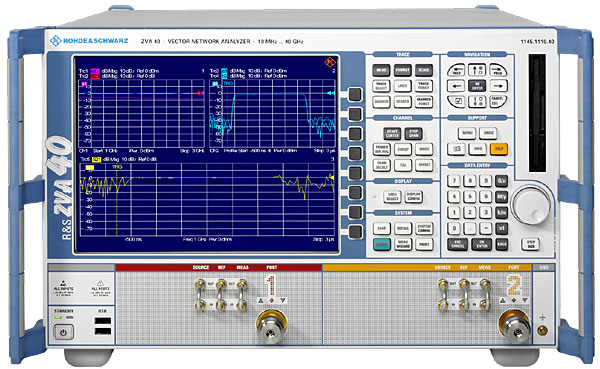
Task: Push the down arrow navigation key
Action: coord(477,101)
